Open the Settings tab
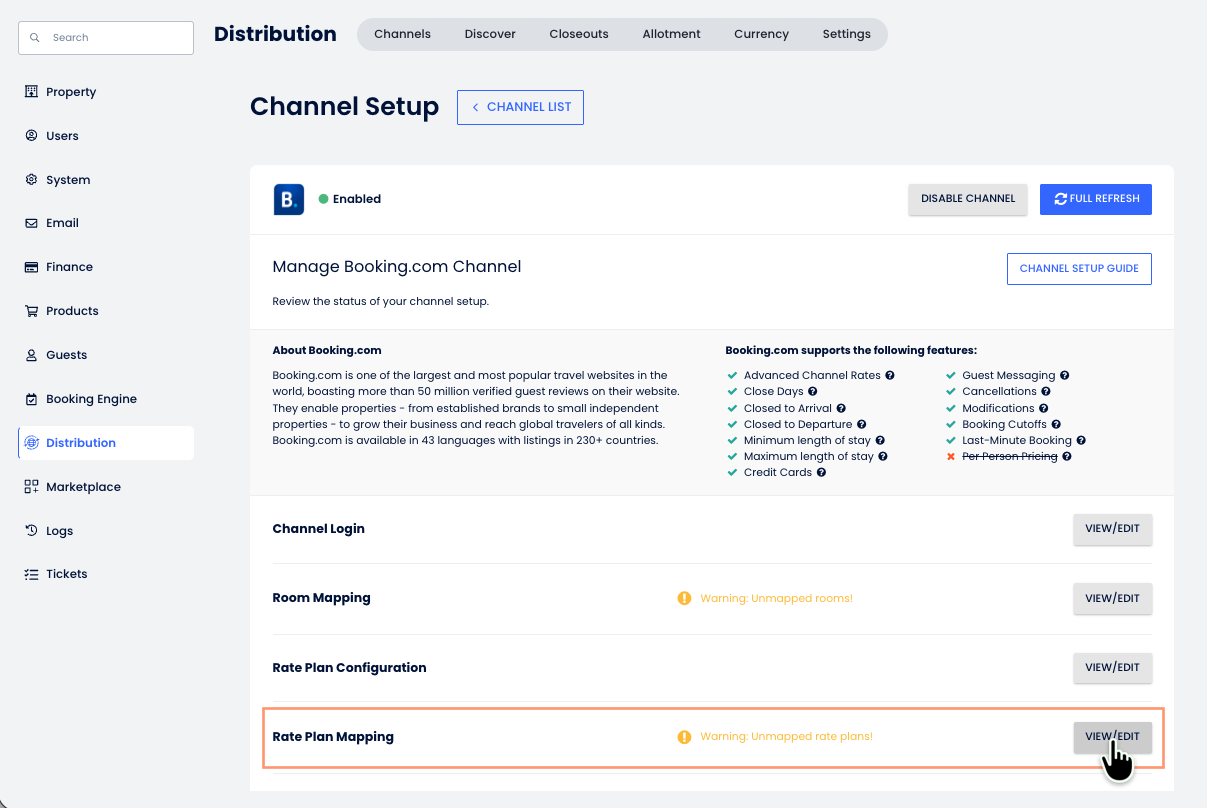This screenshot has height=808, width=1207. click(x=847, y=34)
